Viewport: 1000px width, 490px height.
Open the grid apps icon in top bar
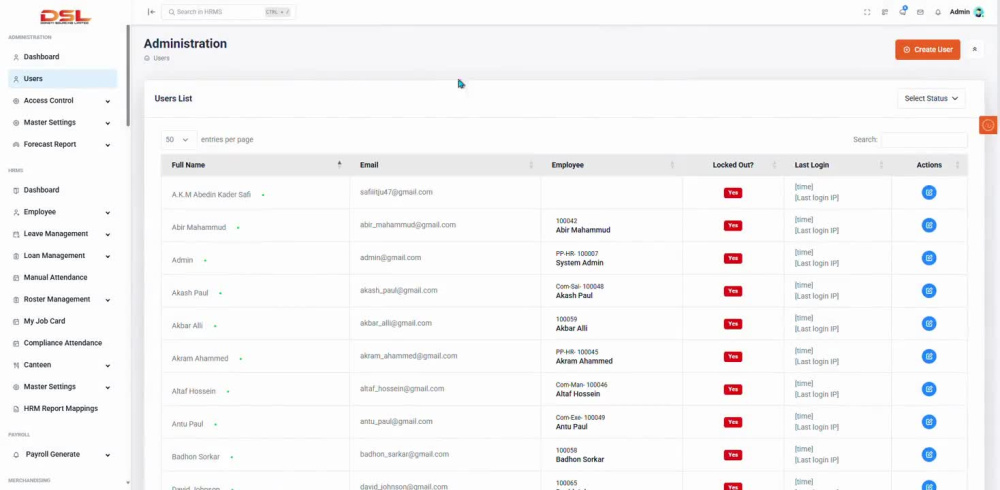(x=885, y=12)
